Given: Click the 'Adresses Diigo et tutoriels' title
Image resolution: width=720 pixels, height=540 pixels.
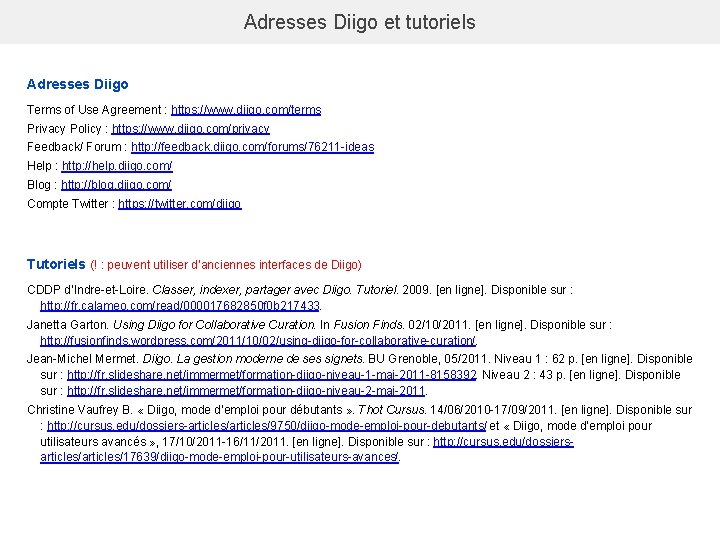Looking at the screenshot, I should pyautogui.click(x=360, y=22).
